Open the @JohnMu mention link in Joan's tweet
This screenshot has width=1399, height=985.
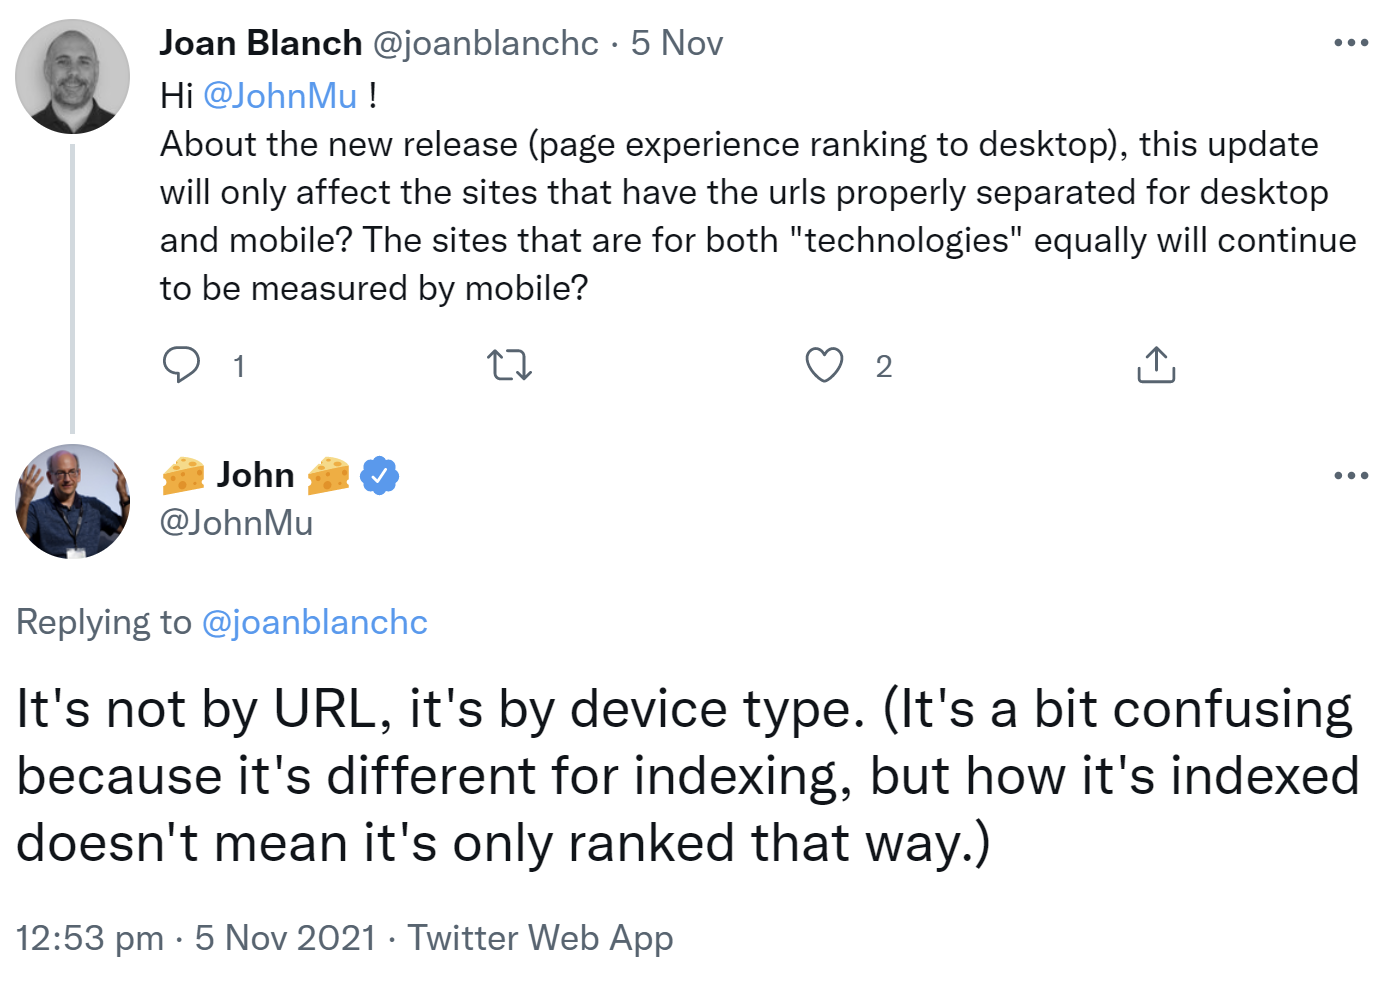click(280, 96)
